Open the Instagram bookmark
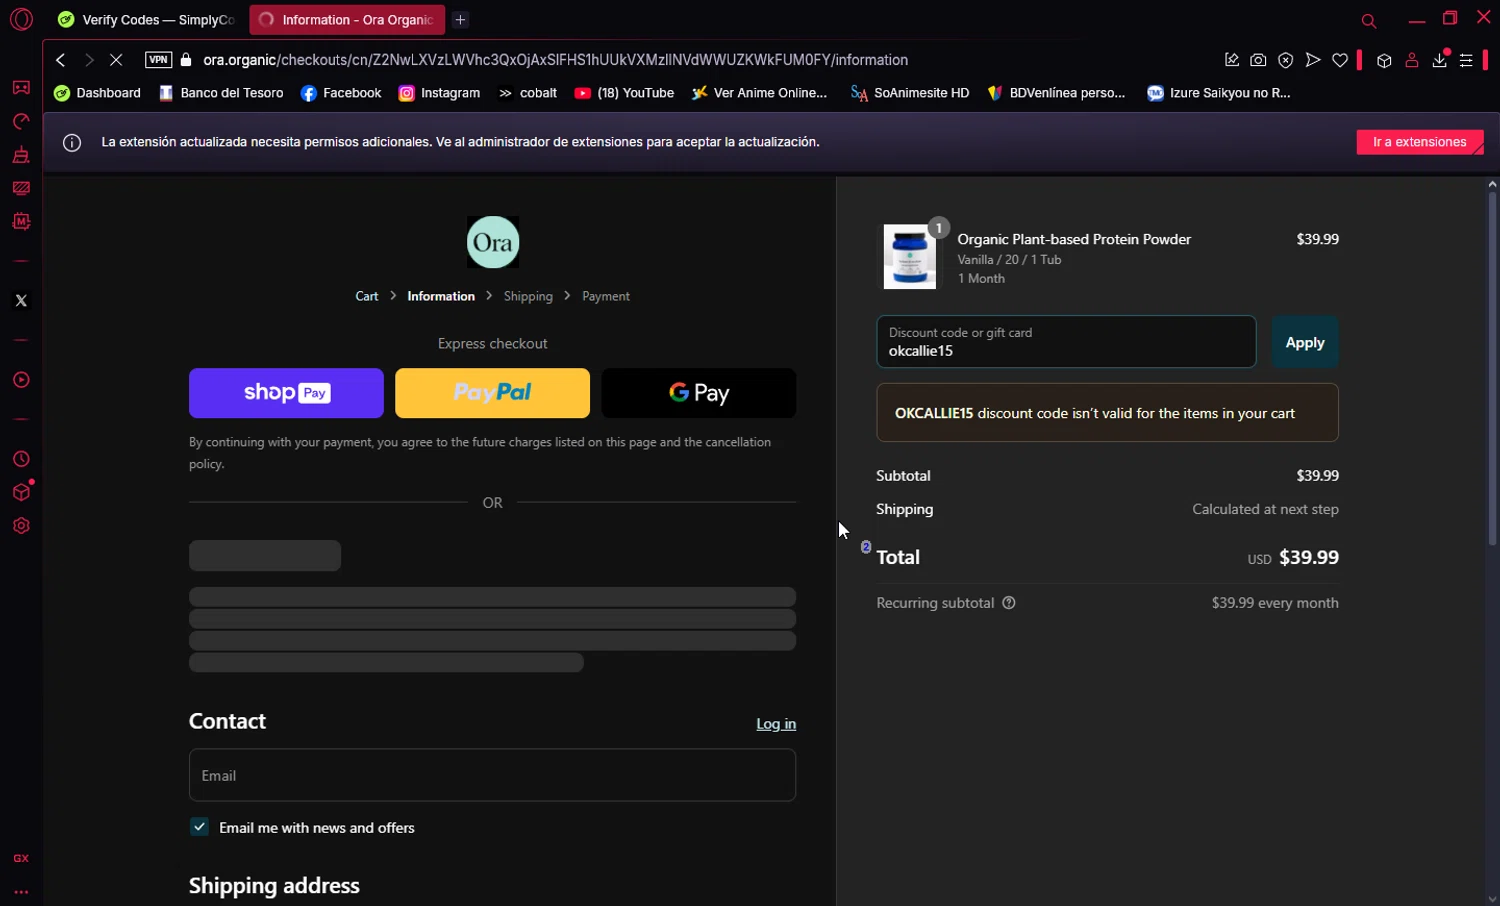The height and width of the screenshot is (906, 1500). point(439,93)
